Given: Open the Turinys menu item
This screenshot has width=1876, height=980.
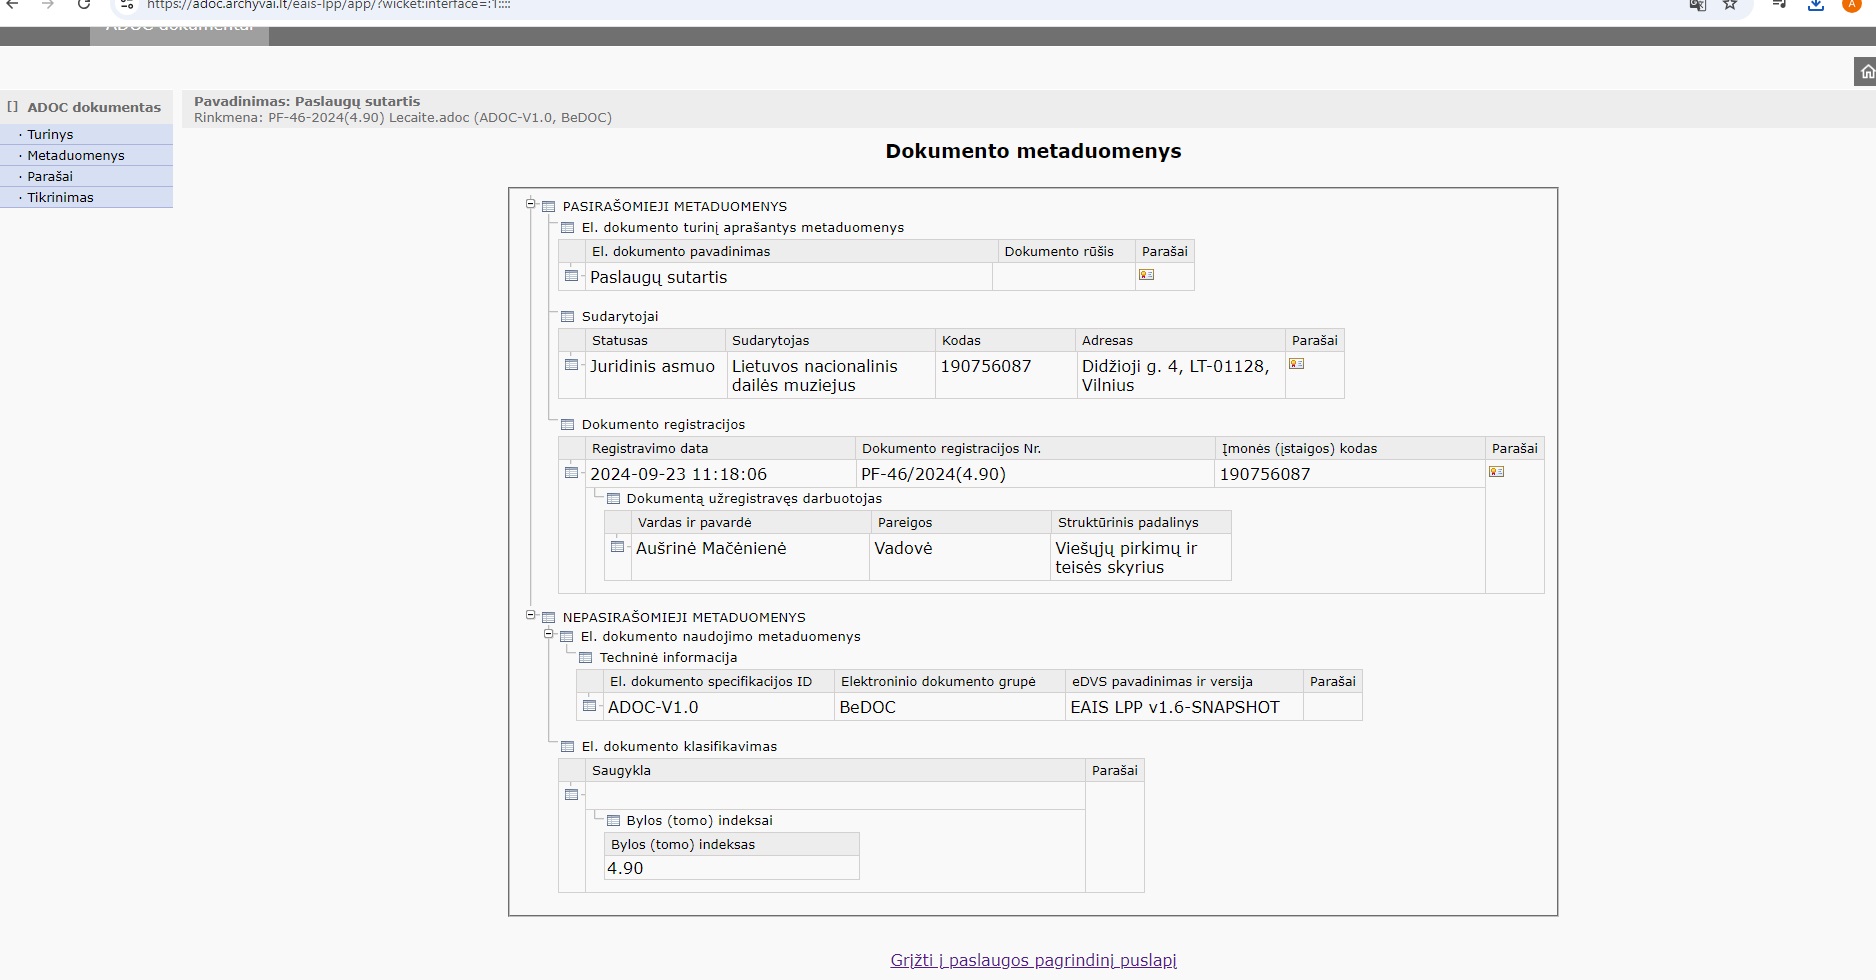Looking at the screenshot, I should [x=50, y=134].
